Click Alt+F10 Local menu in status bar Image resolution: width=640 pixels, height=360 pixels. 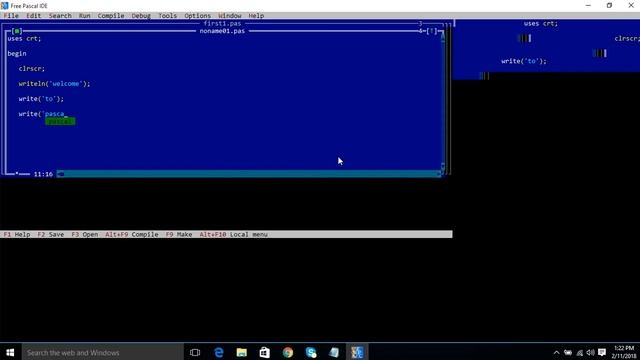(233, 234)
